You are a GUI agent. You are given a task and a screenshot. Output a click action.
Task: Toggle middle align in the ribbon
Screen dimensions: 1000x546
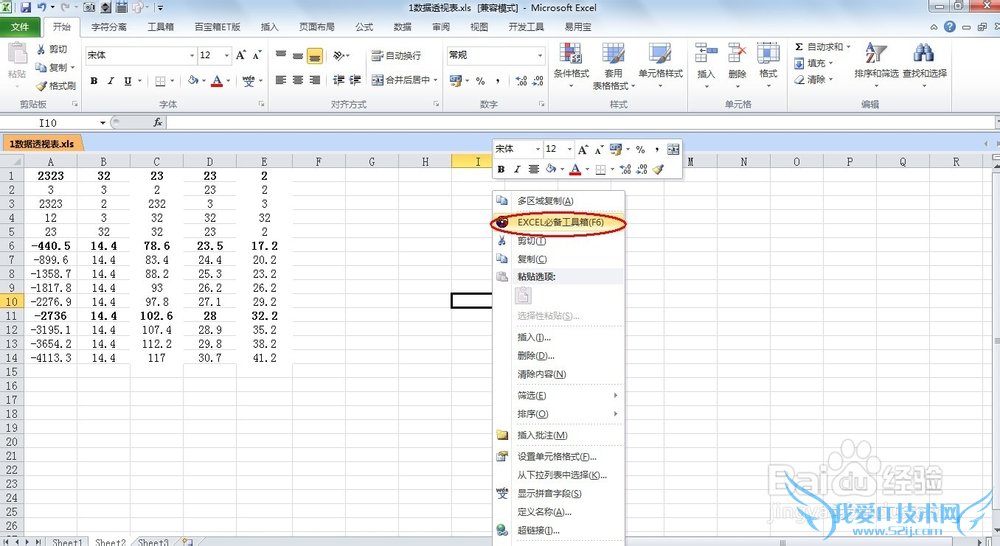coord(298,55)
